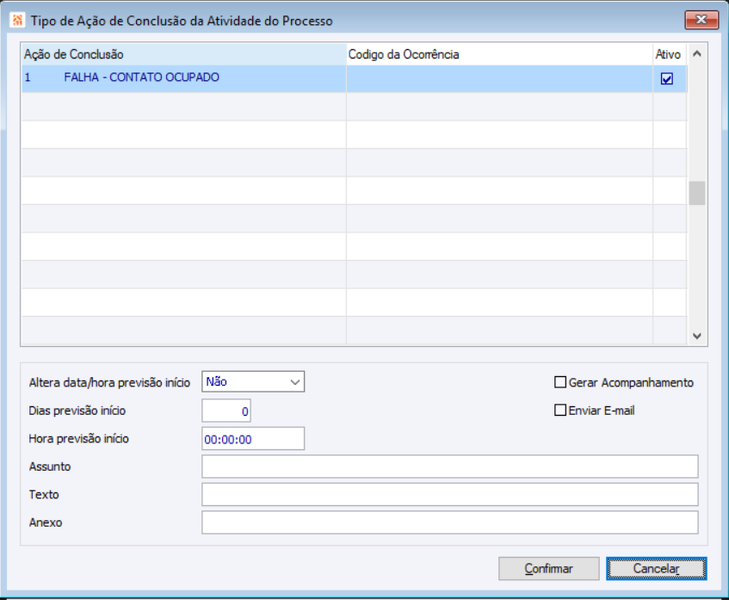
Task: Focus the Assunto text field
Action: tap(450, 467)
